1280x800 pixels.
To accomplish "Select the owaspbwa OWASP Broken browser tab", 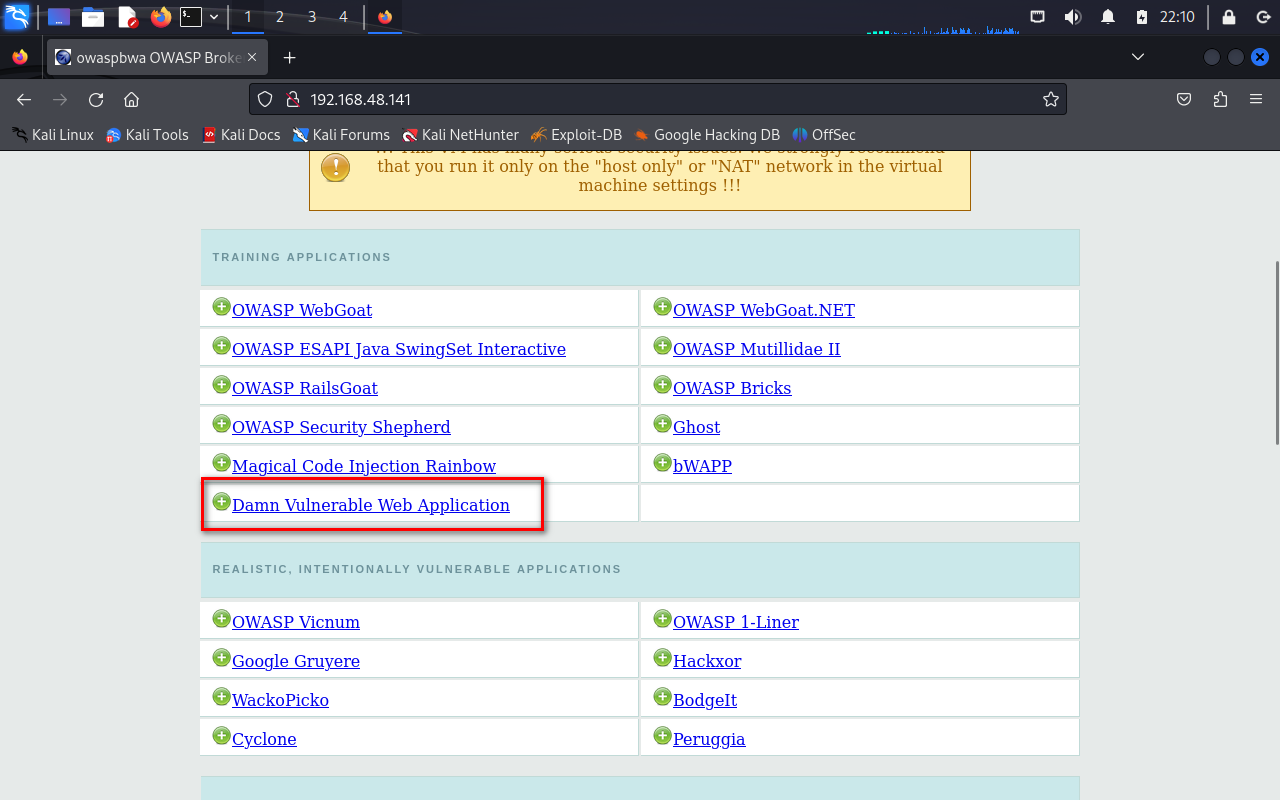I will (157, 57).
